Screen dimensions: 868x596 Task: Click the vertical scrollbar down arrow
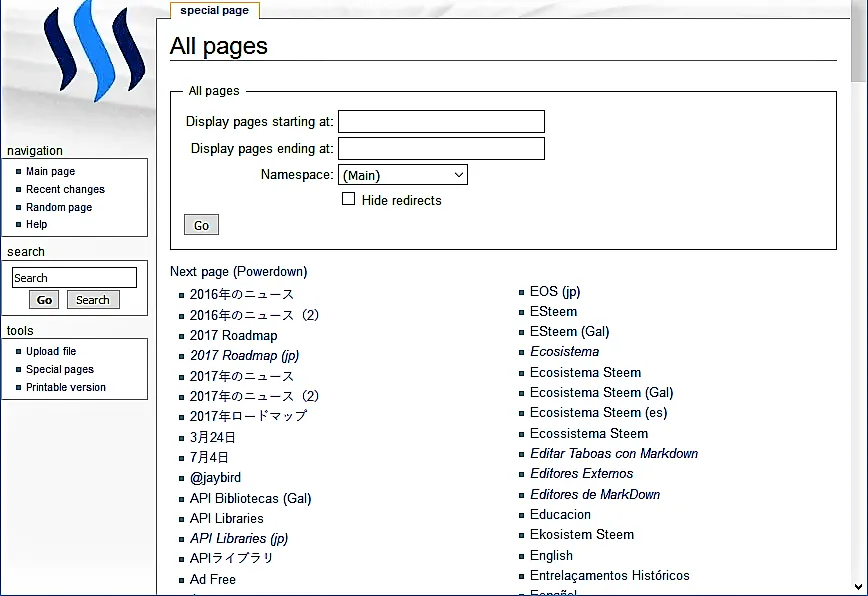(x=859, y=587)
